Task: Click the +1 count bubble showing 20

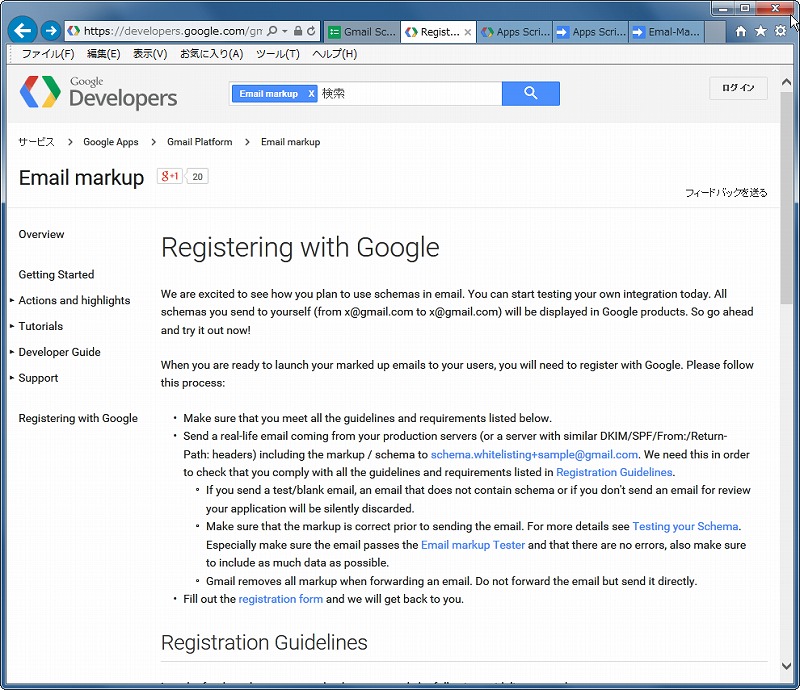Action: pyautogui.click(x=197, y=177)
